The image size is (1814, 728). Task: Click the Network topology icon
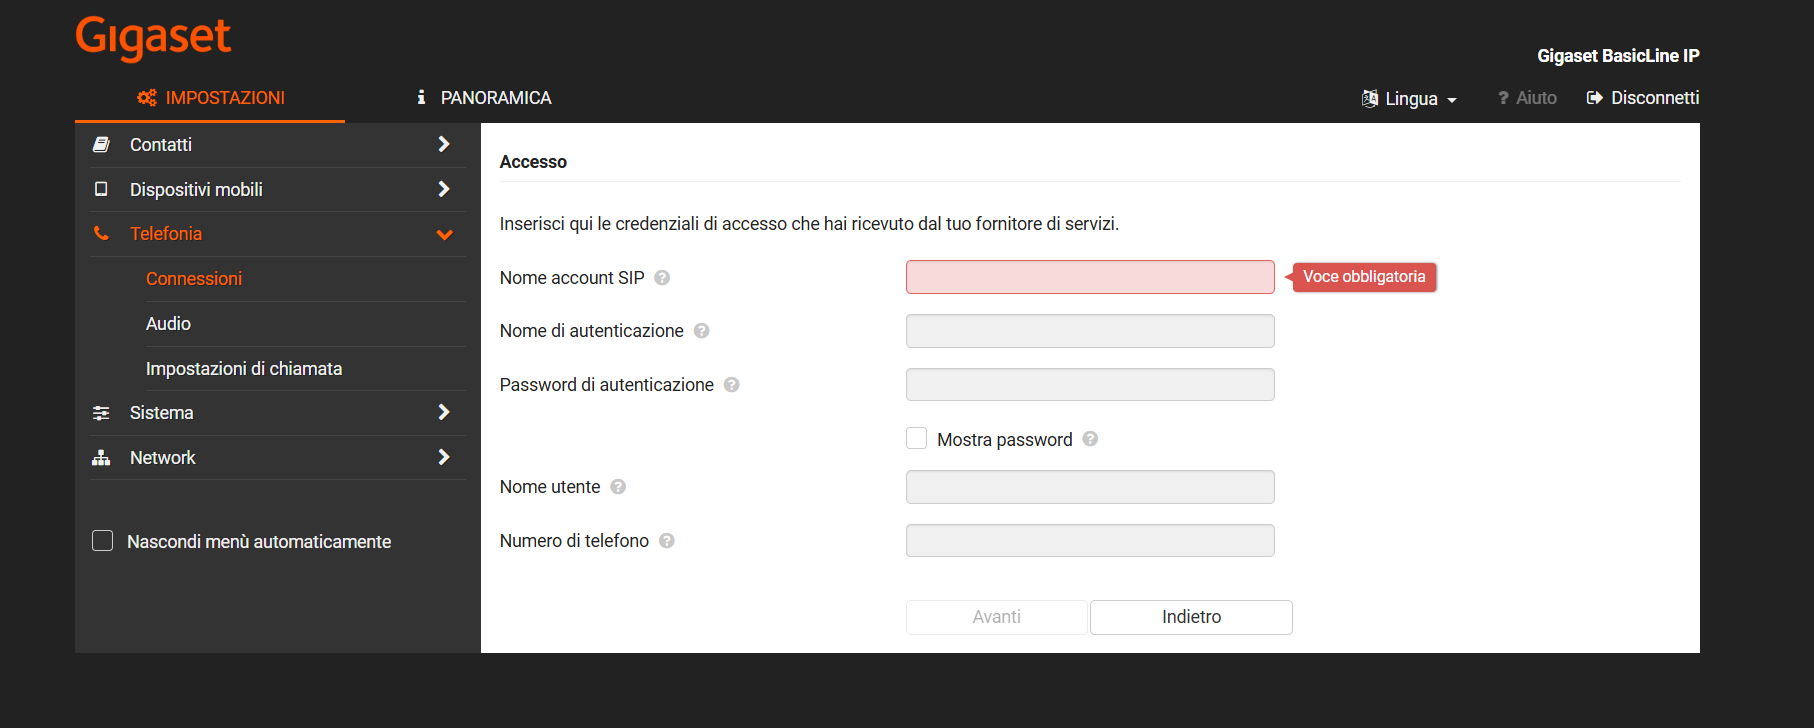(102, 457)
